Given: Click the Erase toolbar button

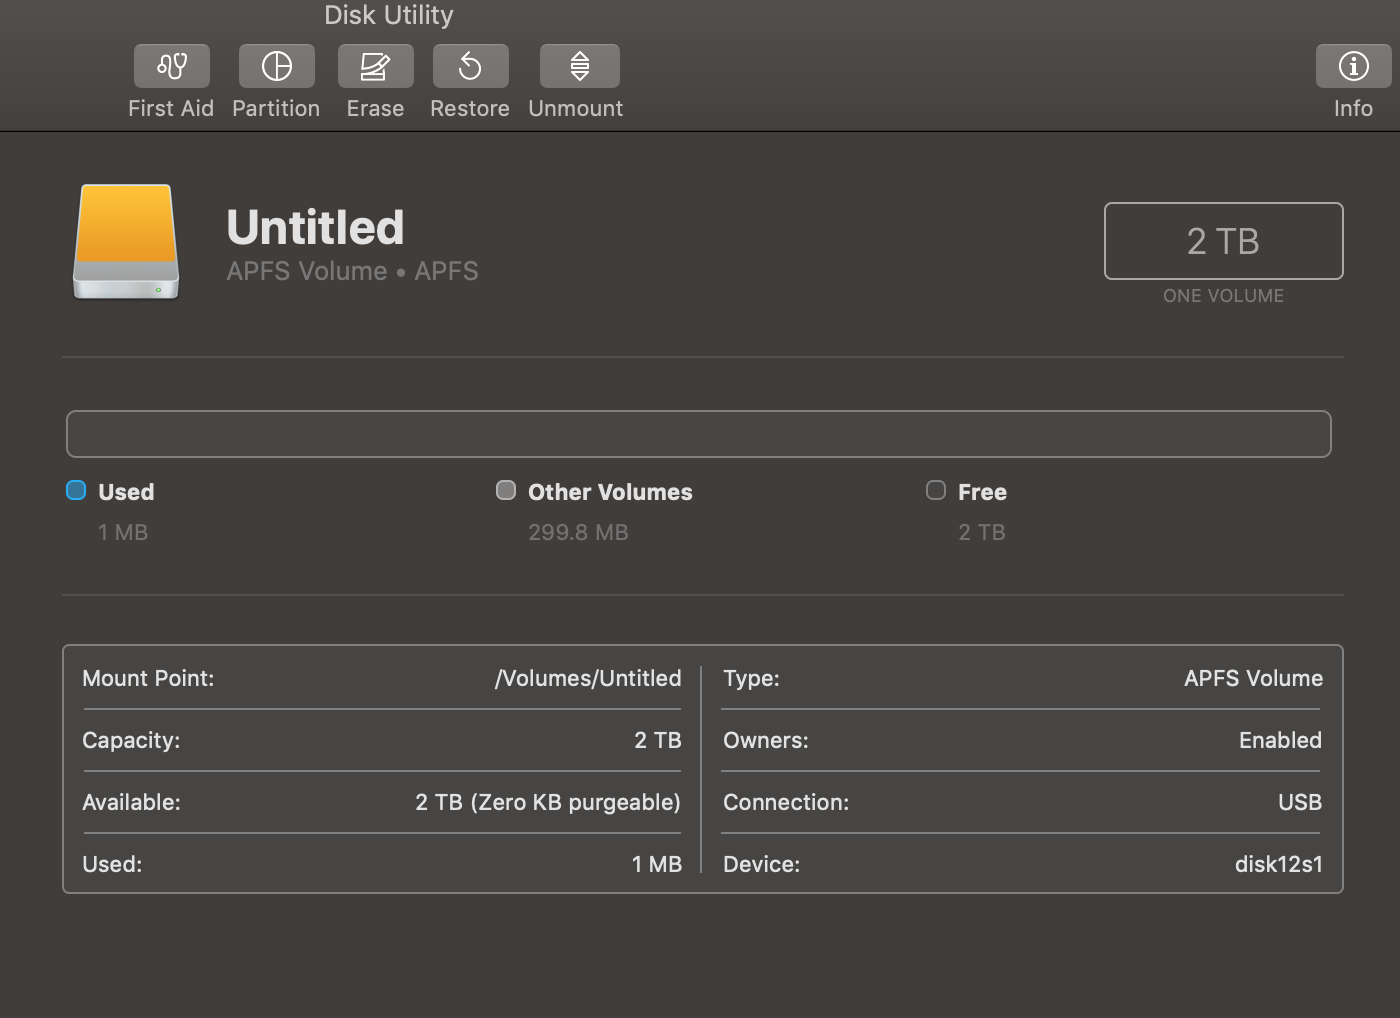Looking at the screenshot, I should [375, 66].
